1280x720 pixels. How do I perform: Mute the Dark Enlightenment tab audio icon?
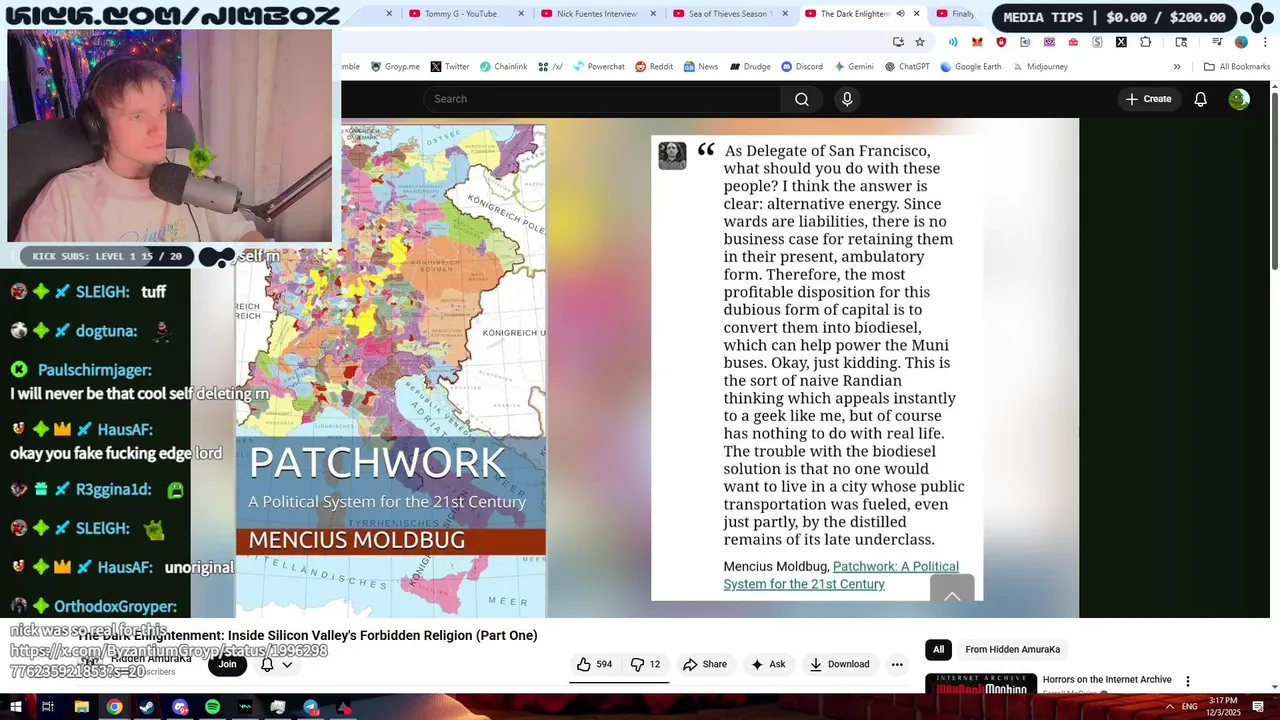coord(900,14)
